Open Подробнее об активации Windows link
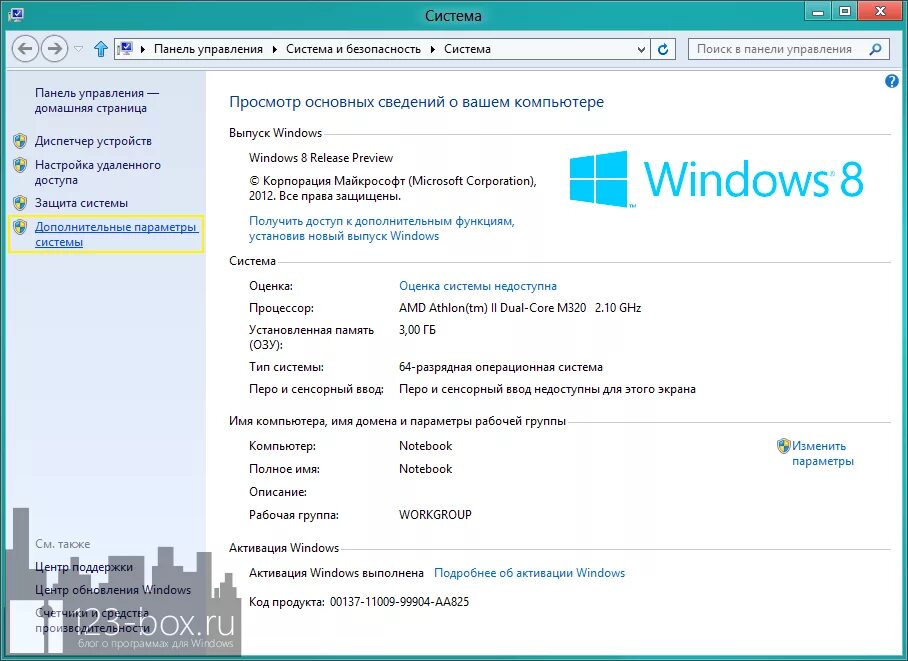The height and width of the screenshot is (661, 908). point(529,573)
